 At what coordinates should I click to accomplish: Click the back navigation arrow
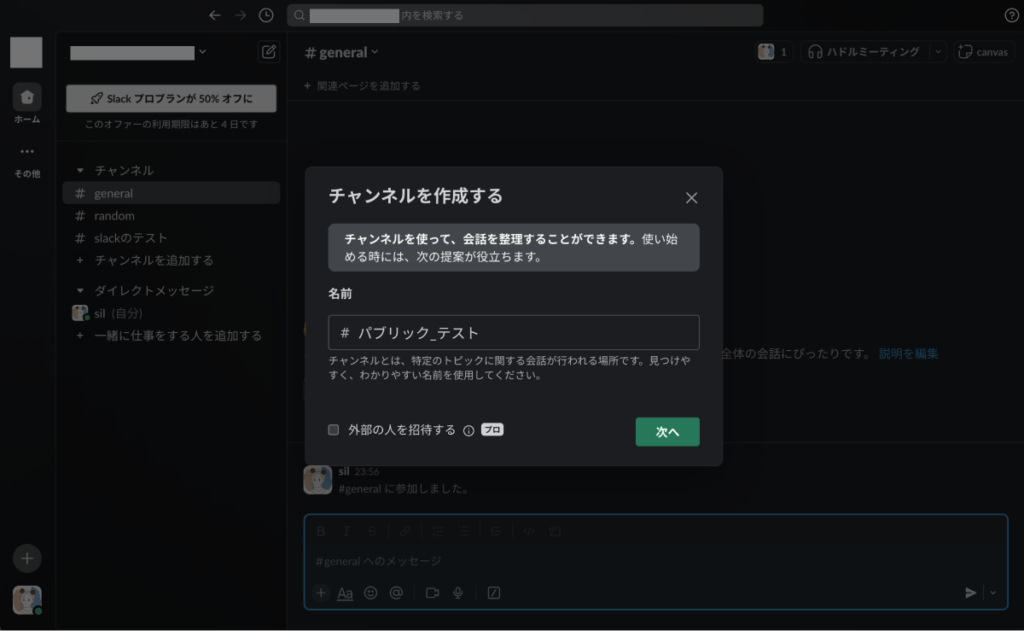click(214, 15)
